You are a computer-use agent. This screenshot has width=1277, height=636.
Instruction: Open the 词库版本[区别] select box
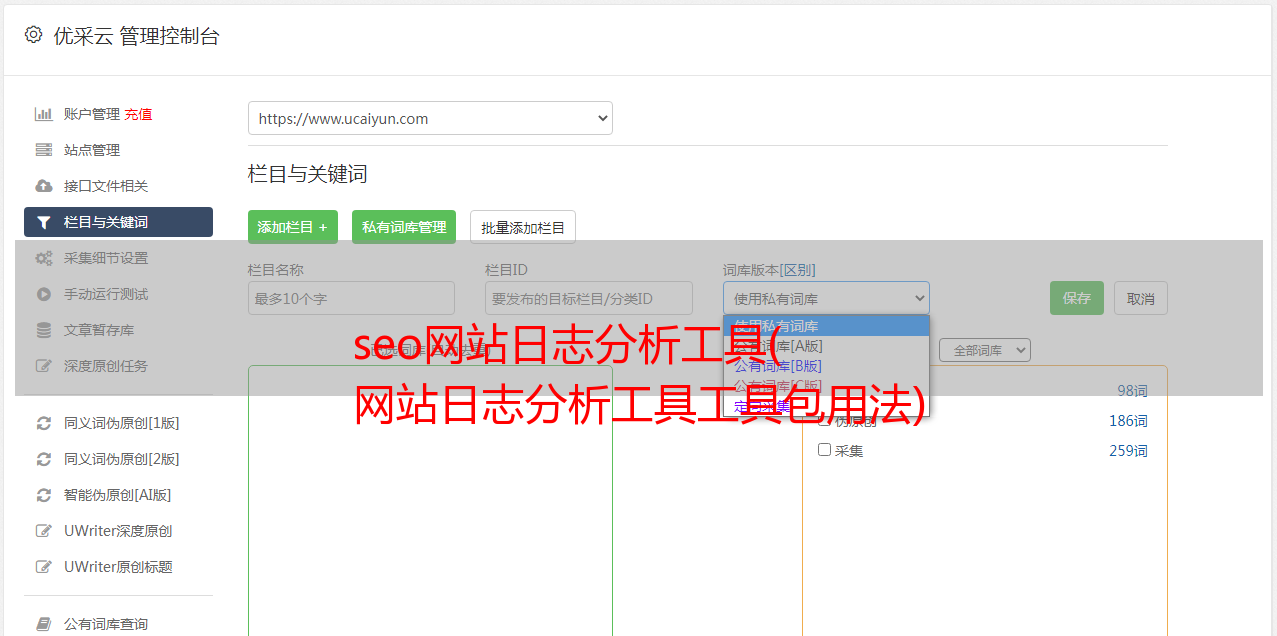826,298
